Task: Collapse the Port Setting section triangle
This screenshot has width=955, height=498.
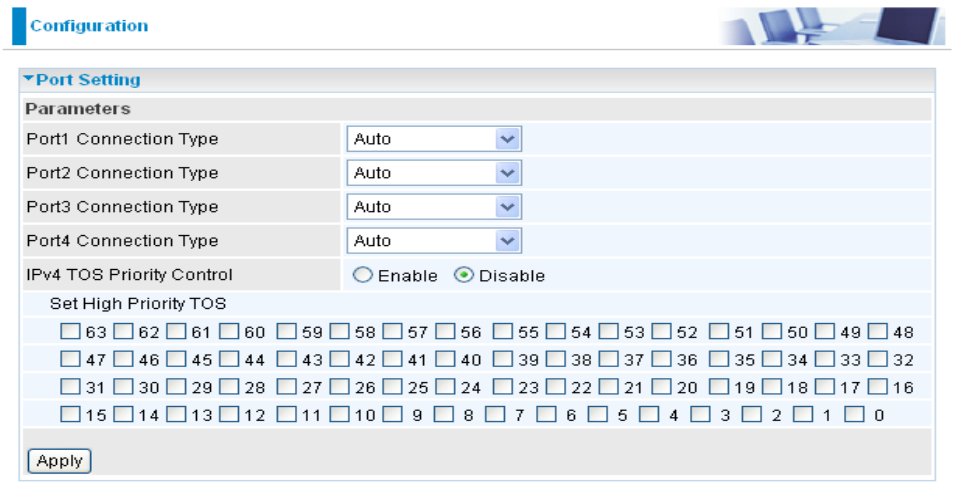Action: (x=29, y=80)
